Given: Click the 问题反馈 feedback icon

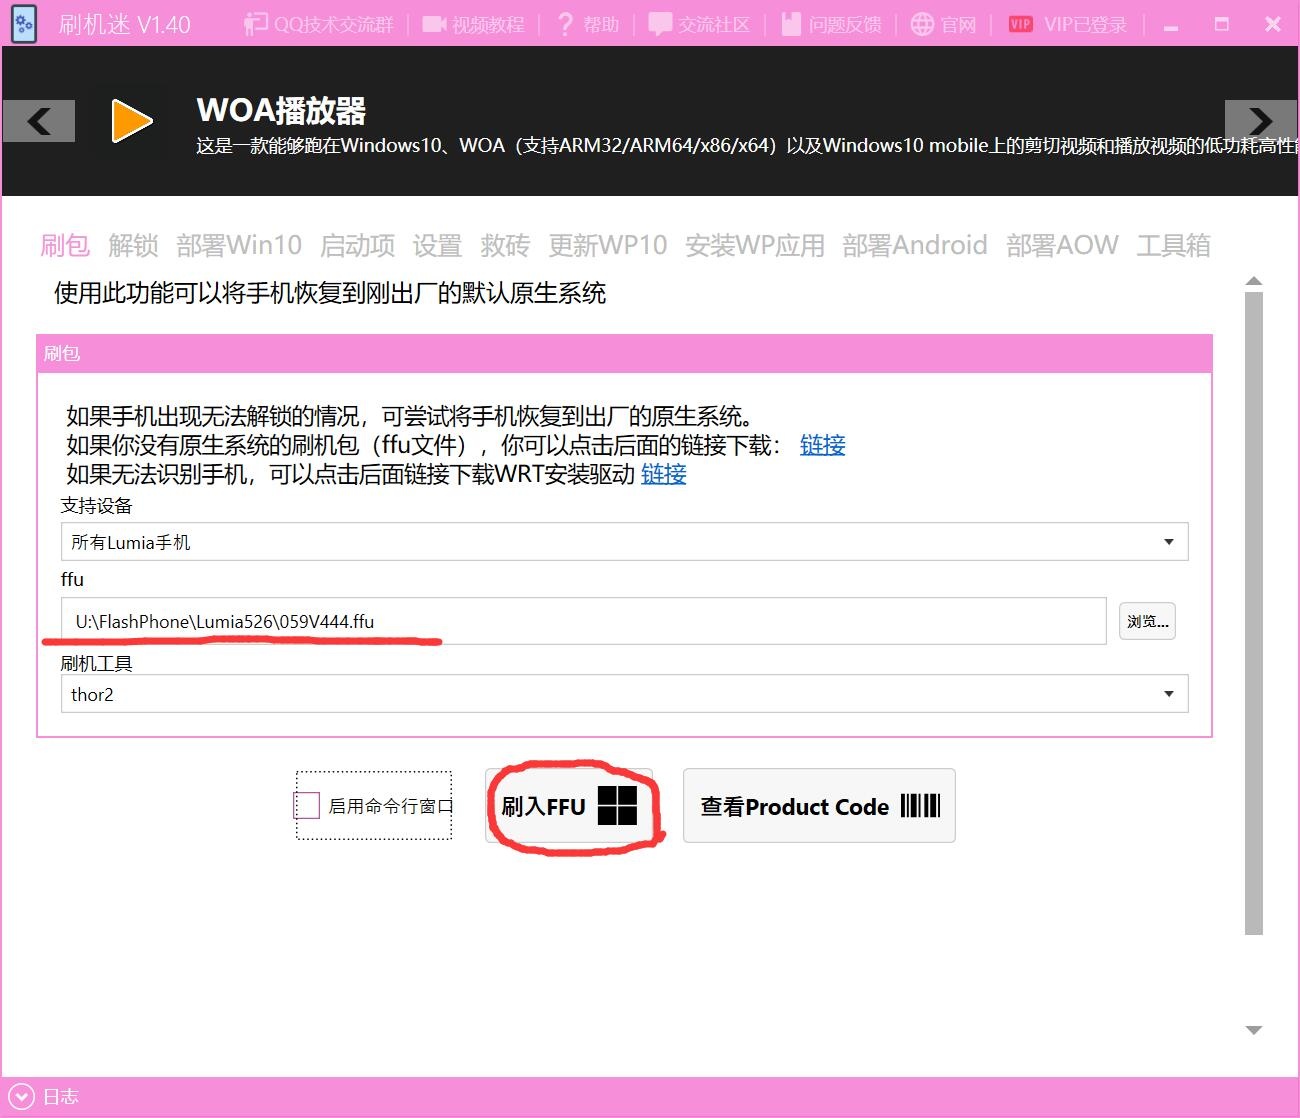Looking at the screenshot, I should pos(791,24).
